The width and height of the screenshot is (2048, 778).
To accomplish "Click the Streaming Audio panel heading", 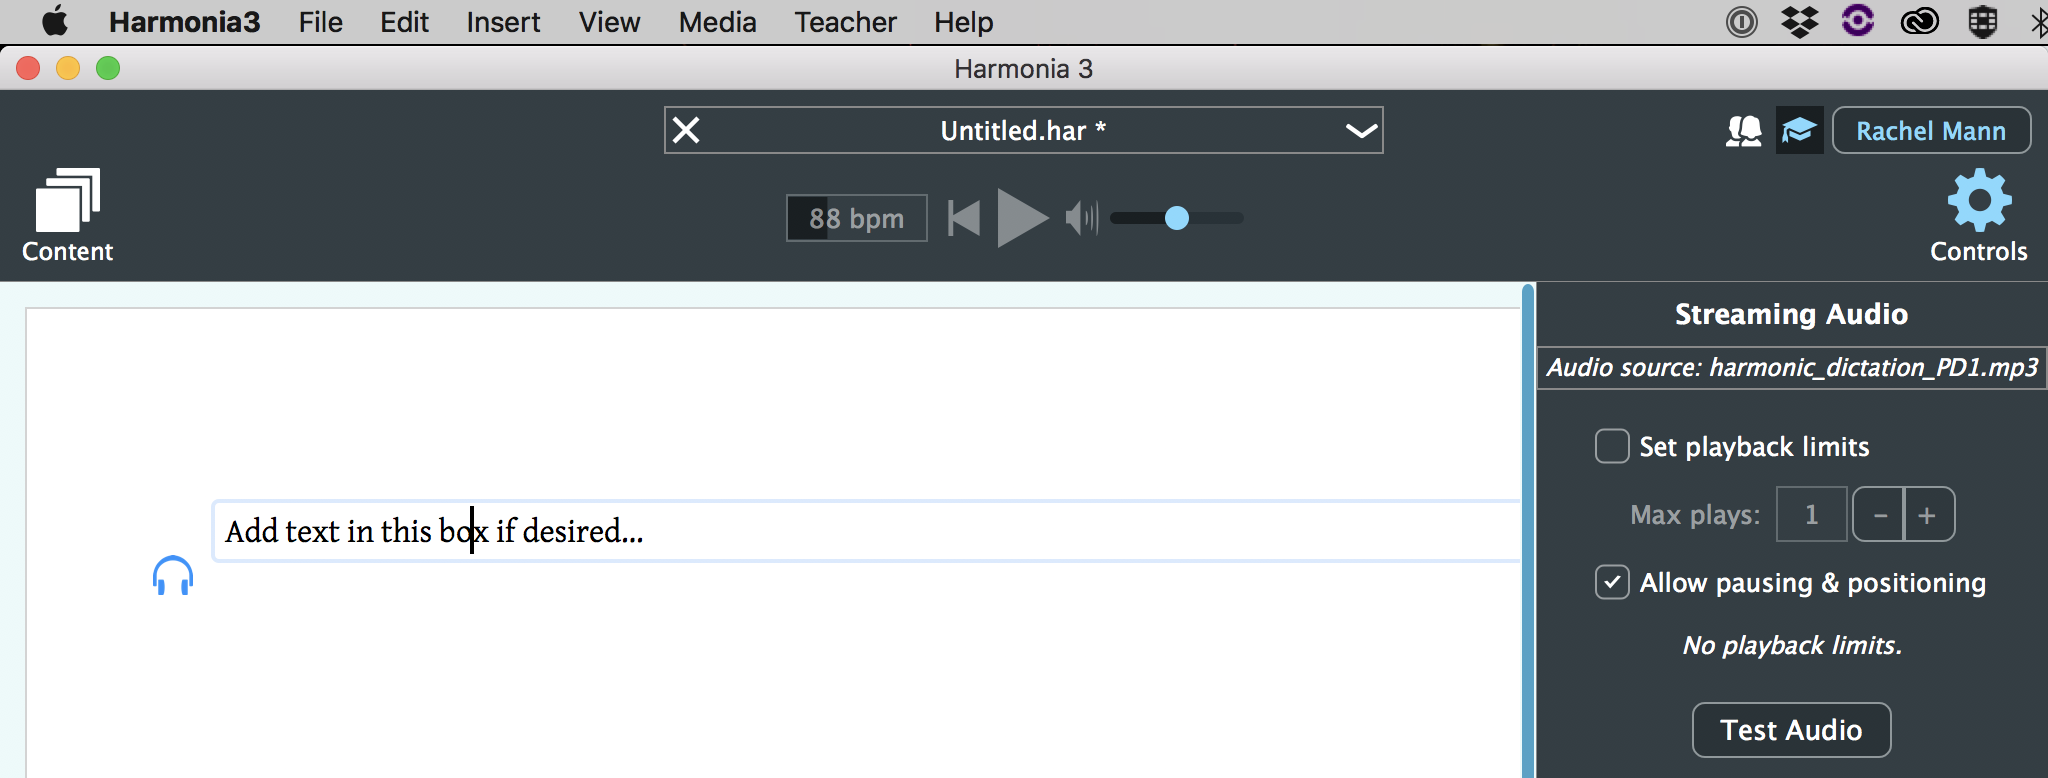I will click(1791, 314).
